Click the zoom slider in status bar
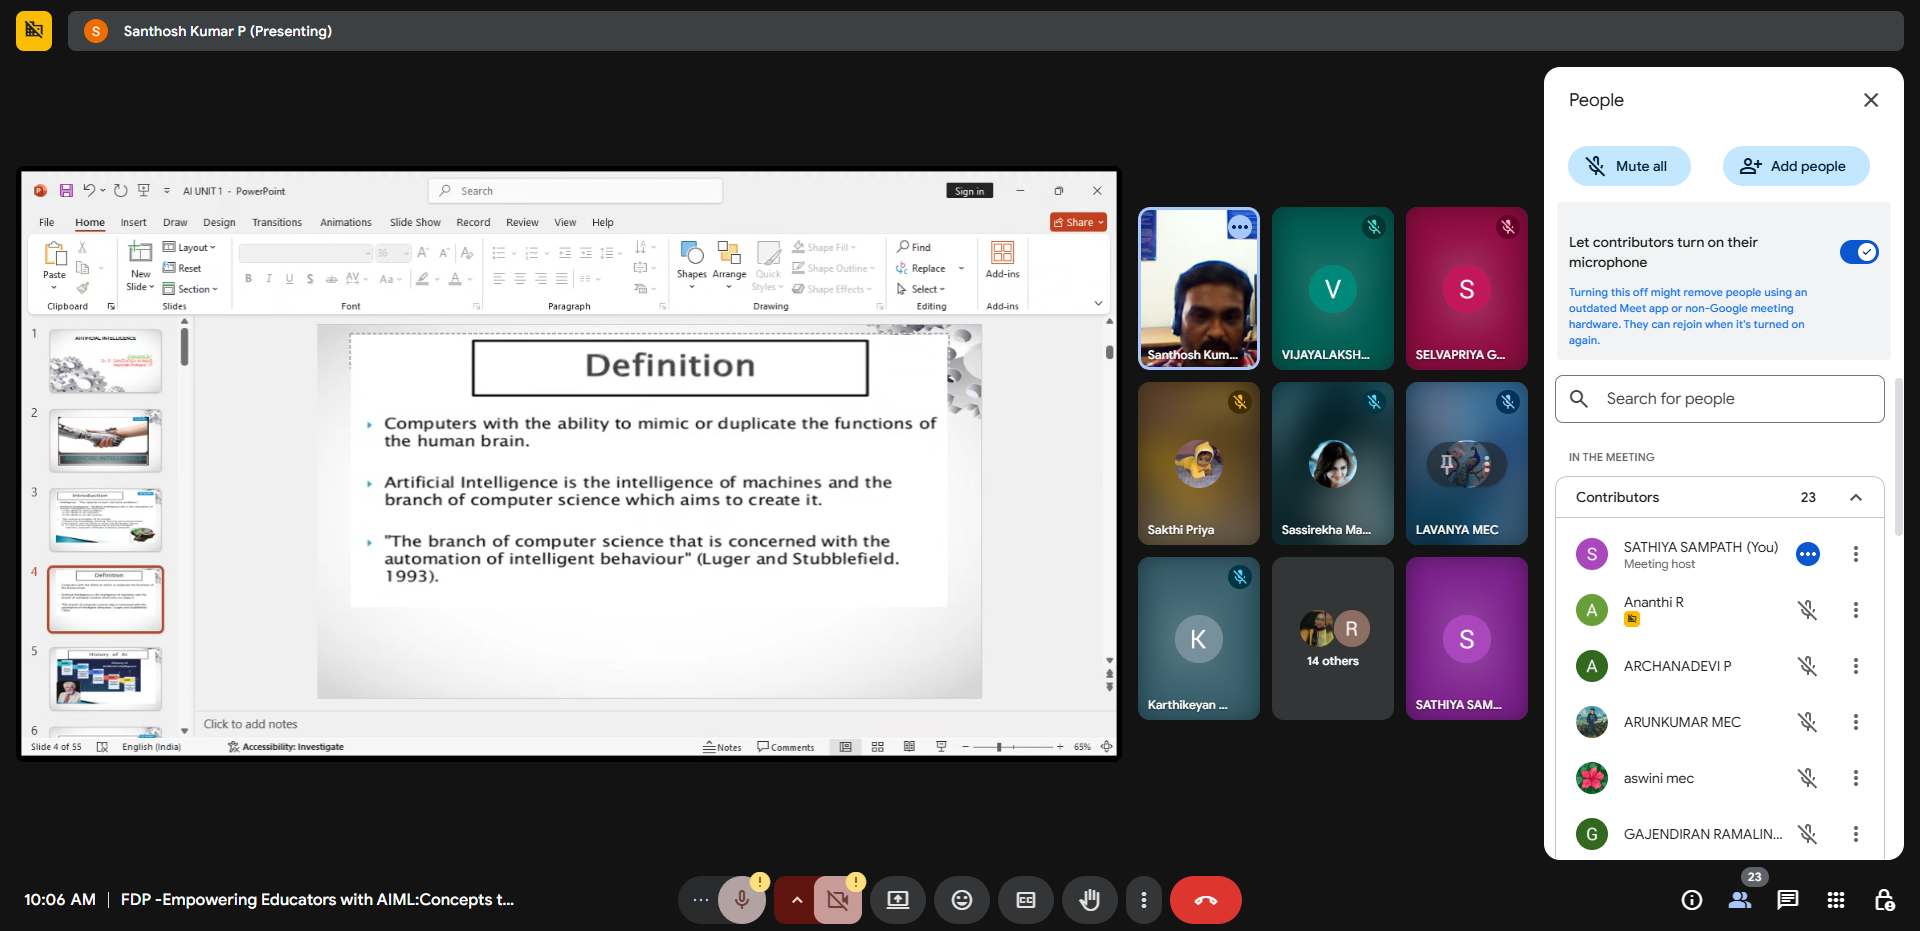 pos(1012,747)
